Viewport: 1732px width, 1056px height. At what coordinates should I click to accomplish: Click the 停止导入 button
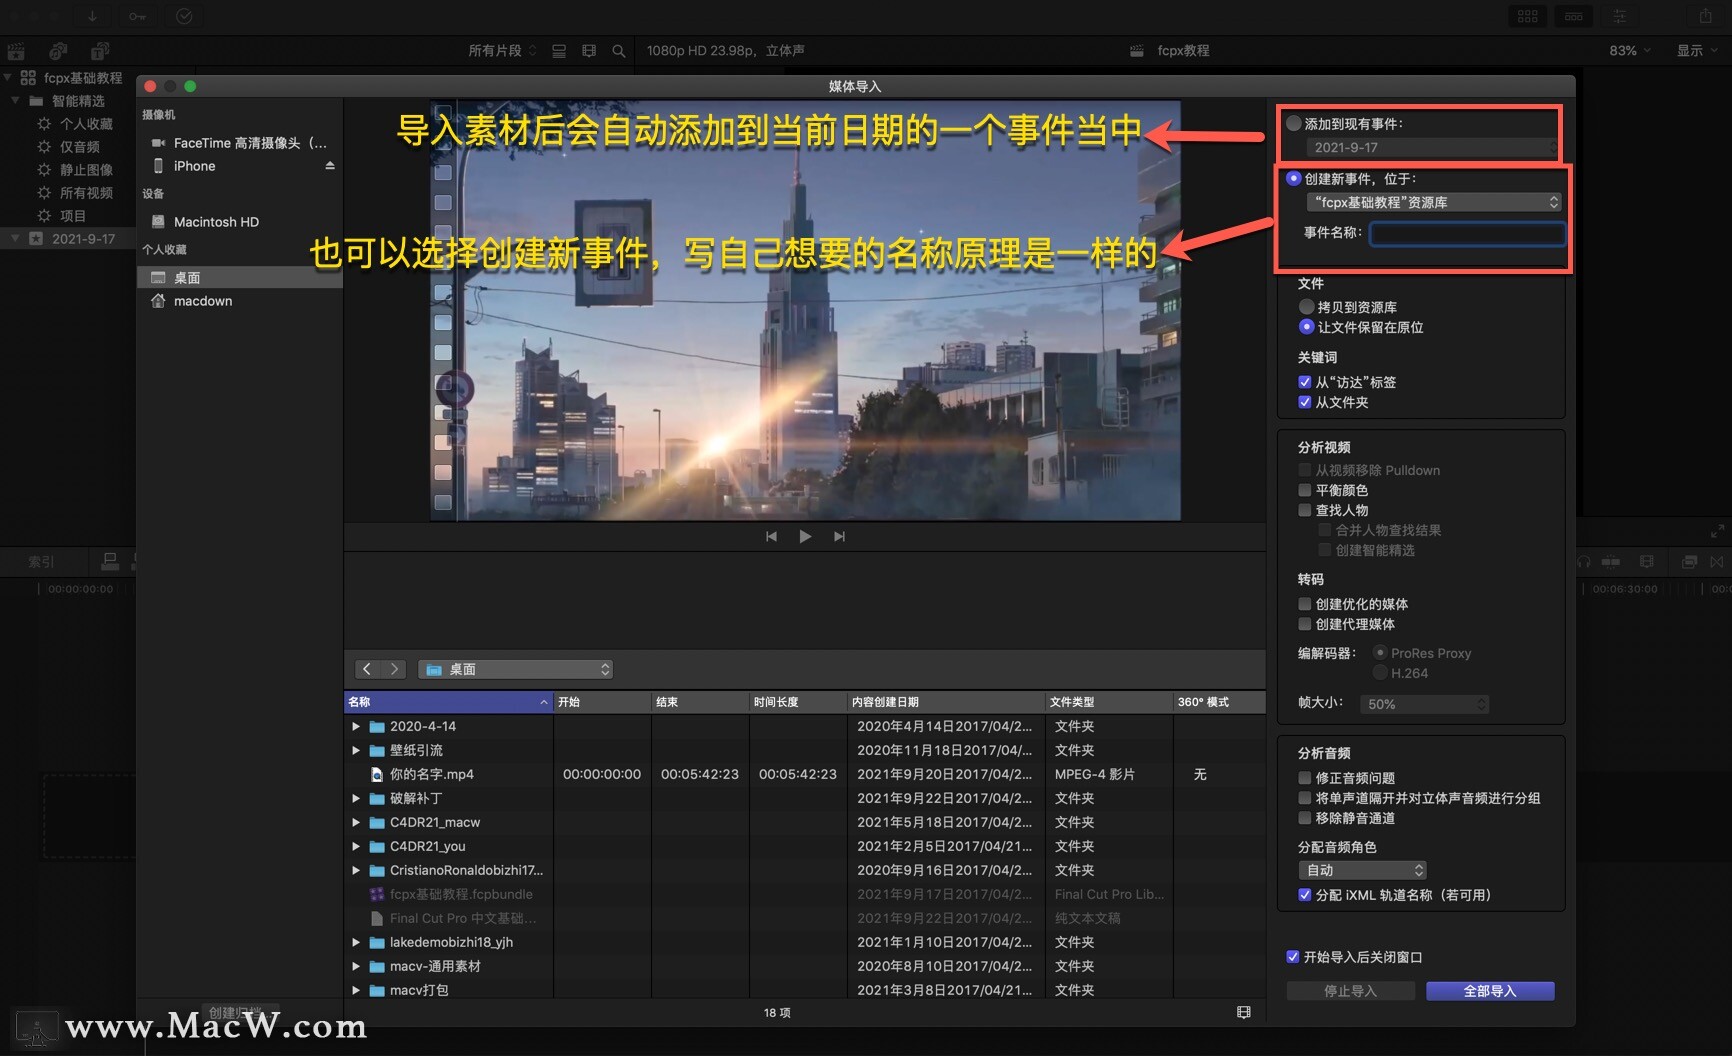click(x=1350, y=991)
